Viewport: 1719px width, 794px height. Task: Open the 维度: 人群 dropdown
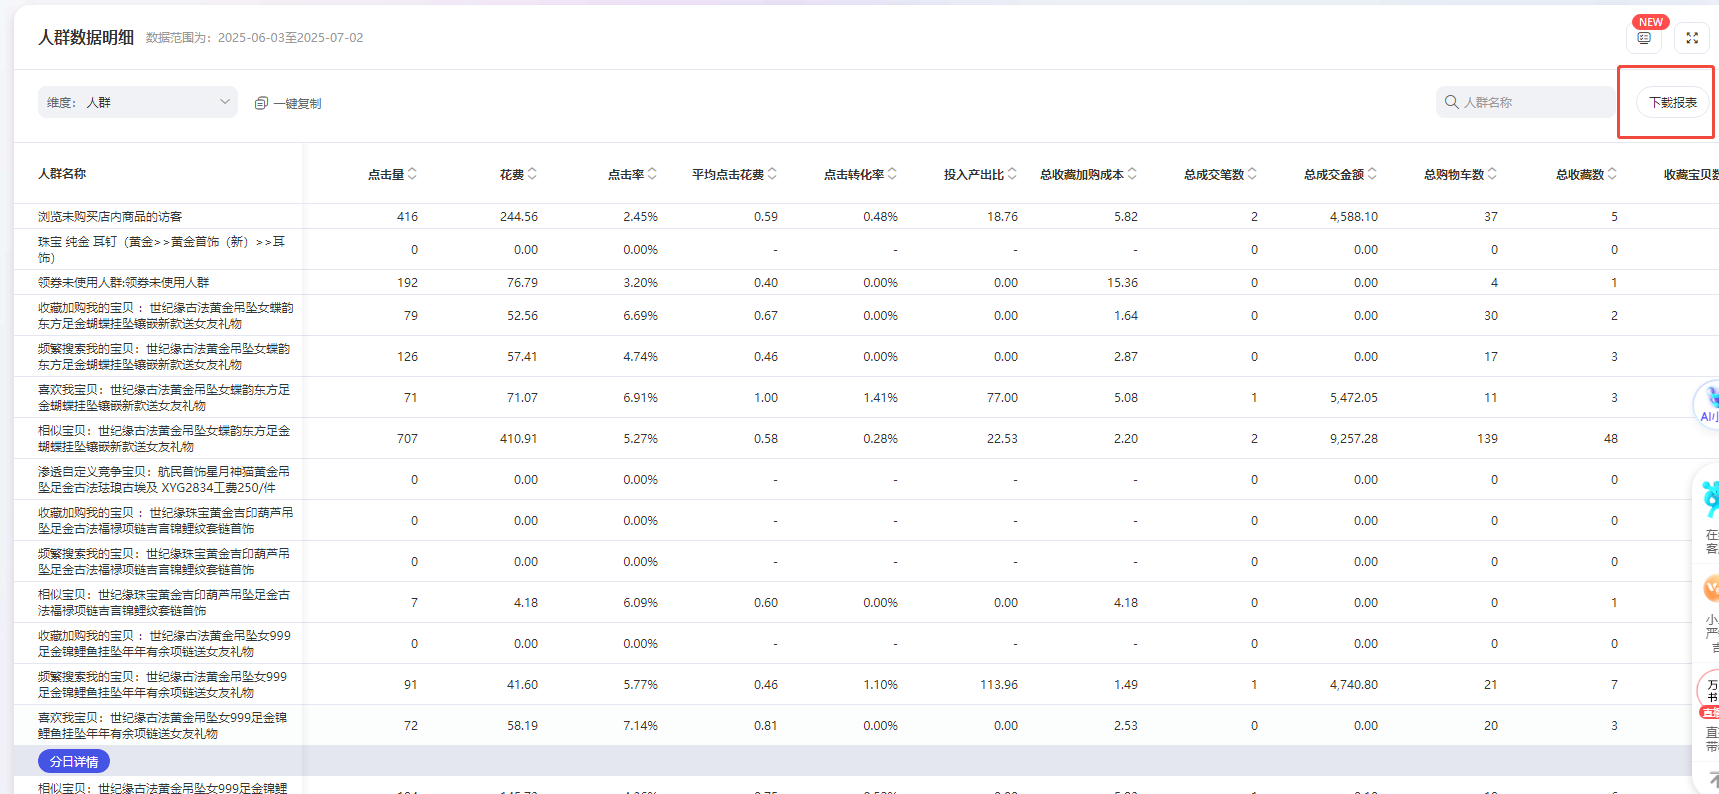(138, 102)
